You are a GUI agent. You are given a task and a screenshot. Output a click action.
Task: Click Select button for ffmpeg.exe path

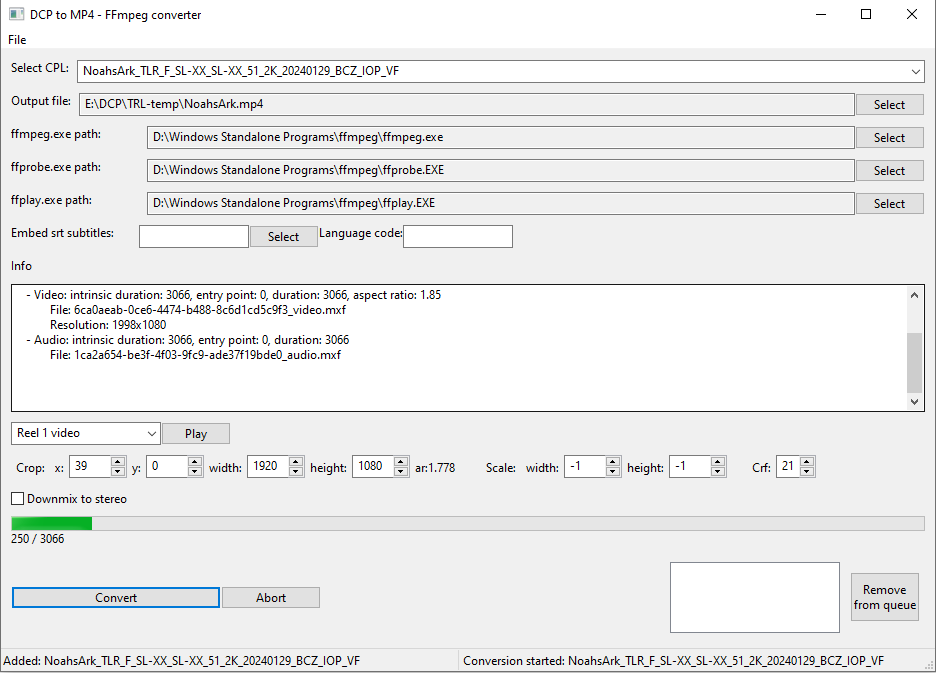889,137
